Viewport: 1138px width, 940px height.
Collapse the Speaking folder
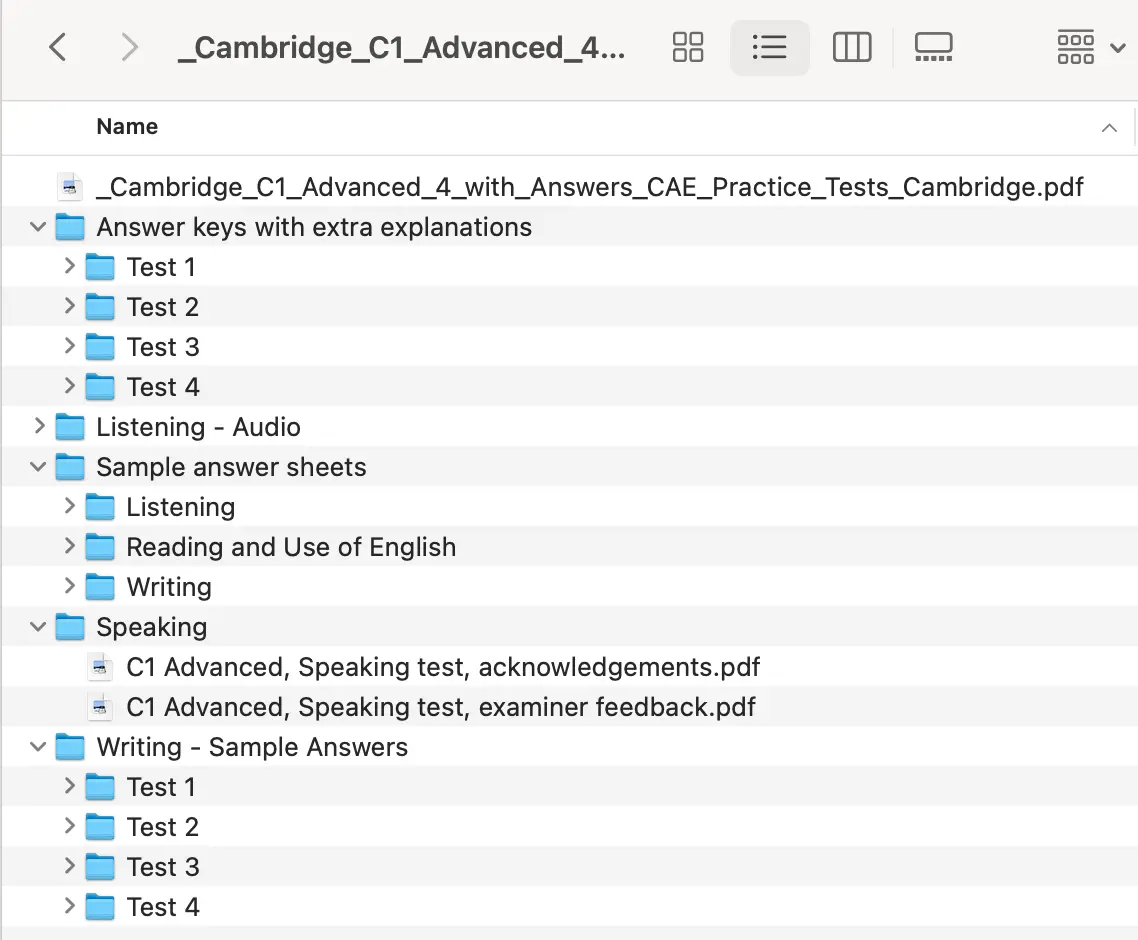38,626
